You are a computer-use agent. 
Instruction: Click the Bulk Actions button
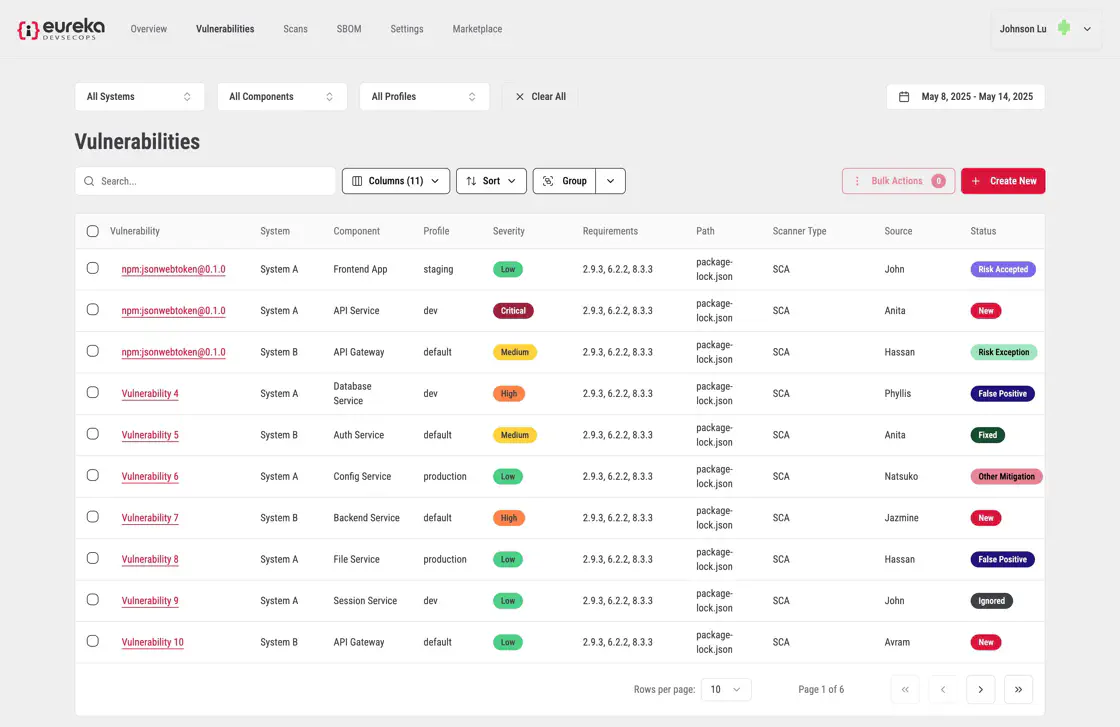[898, 181]
